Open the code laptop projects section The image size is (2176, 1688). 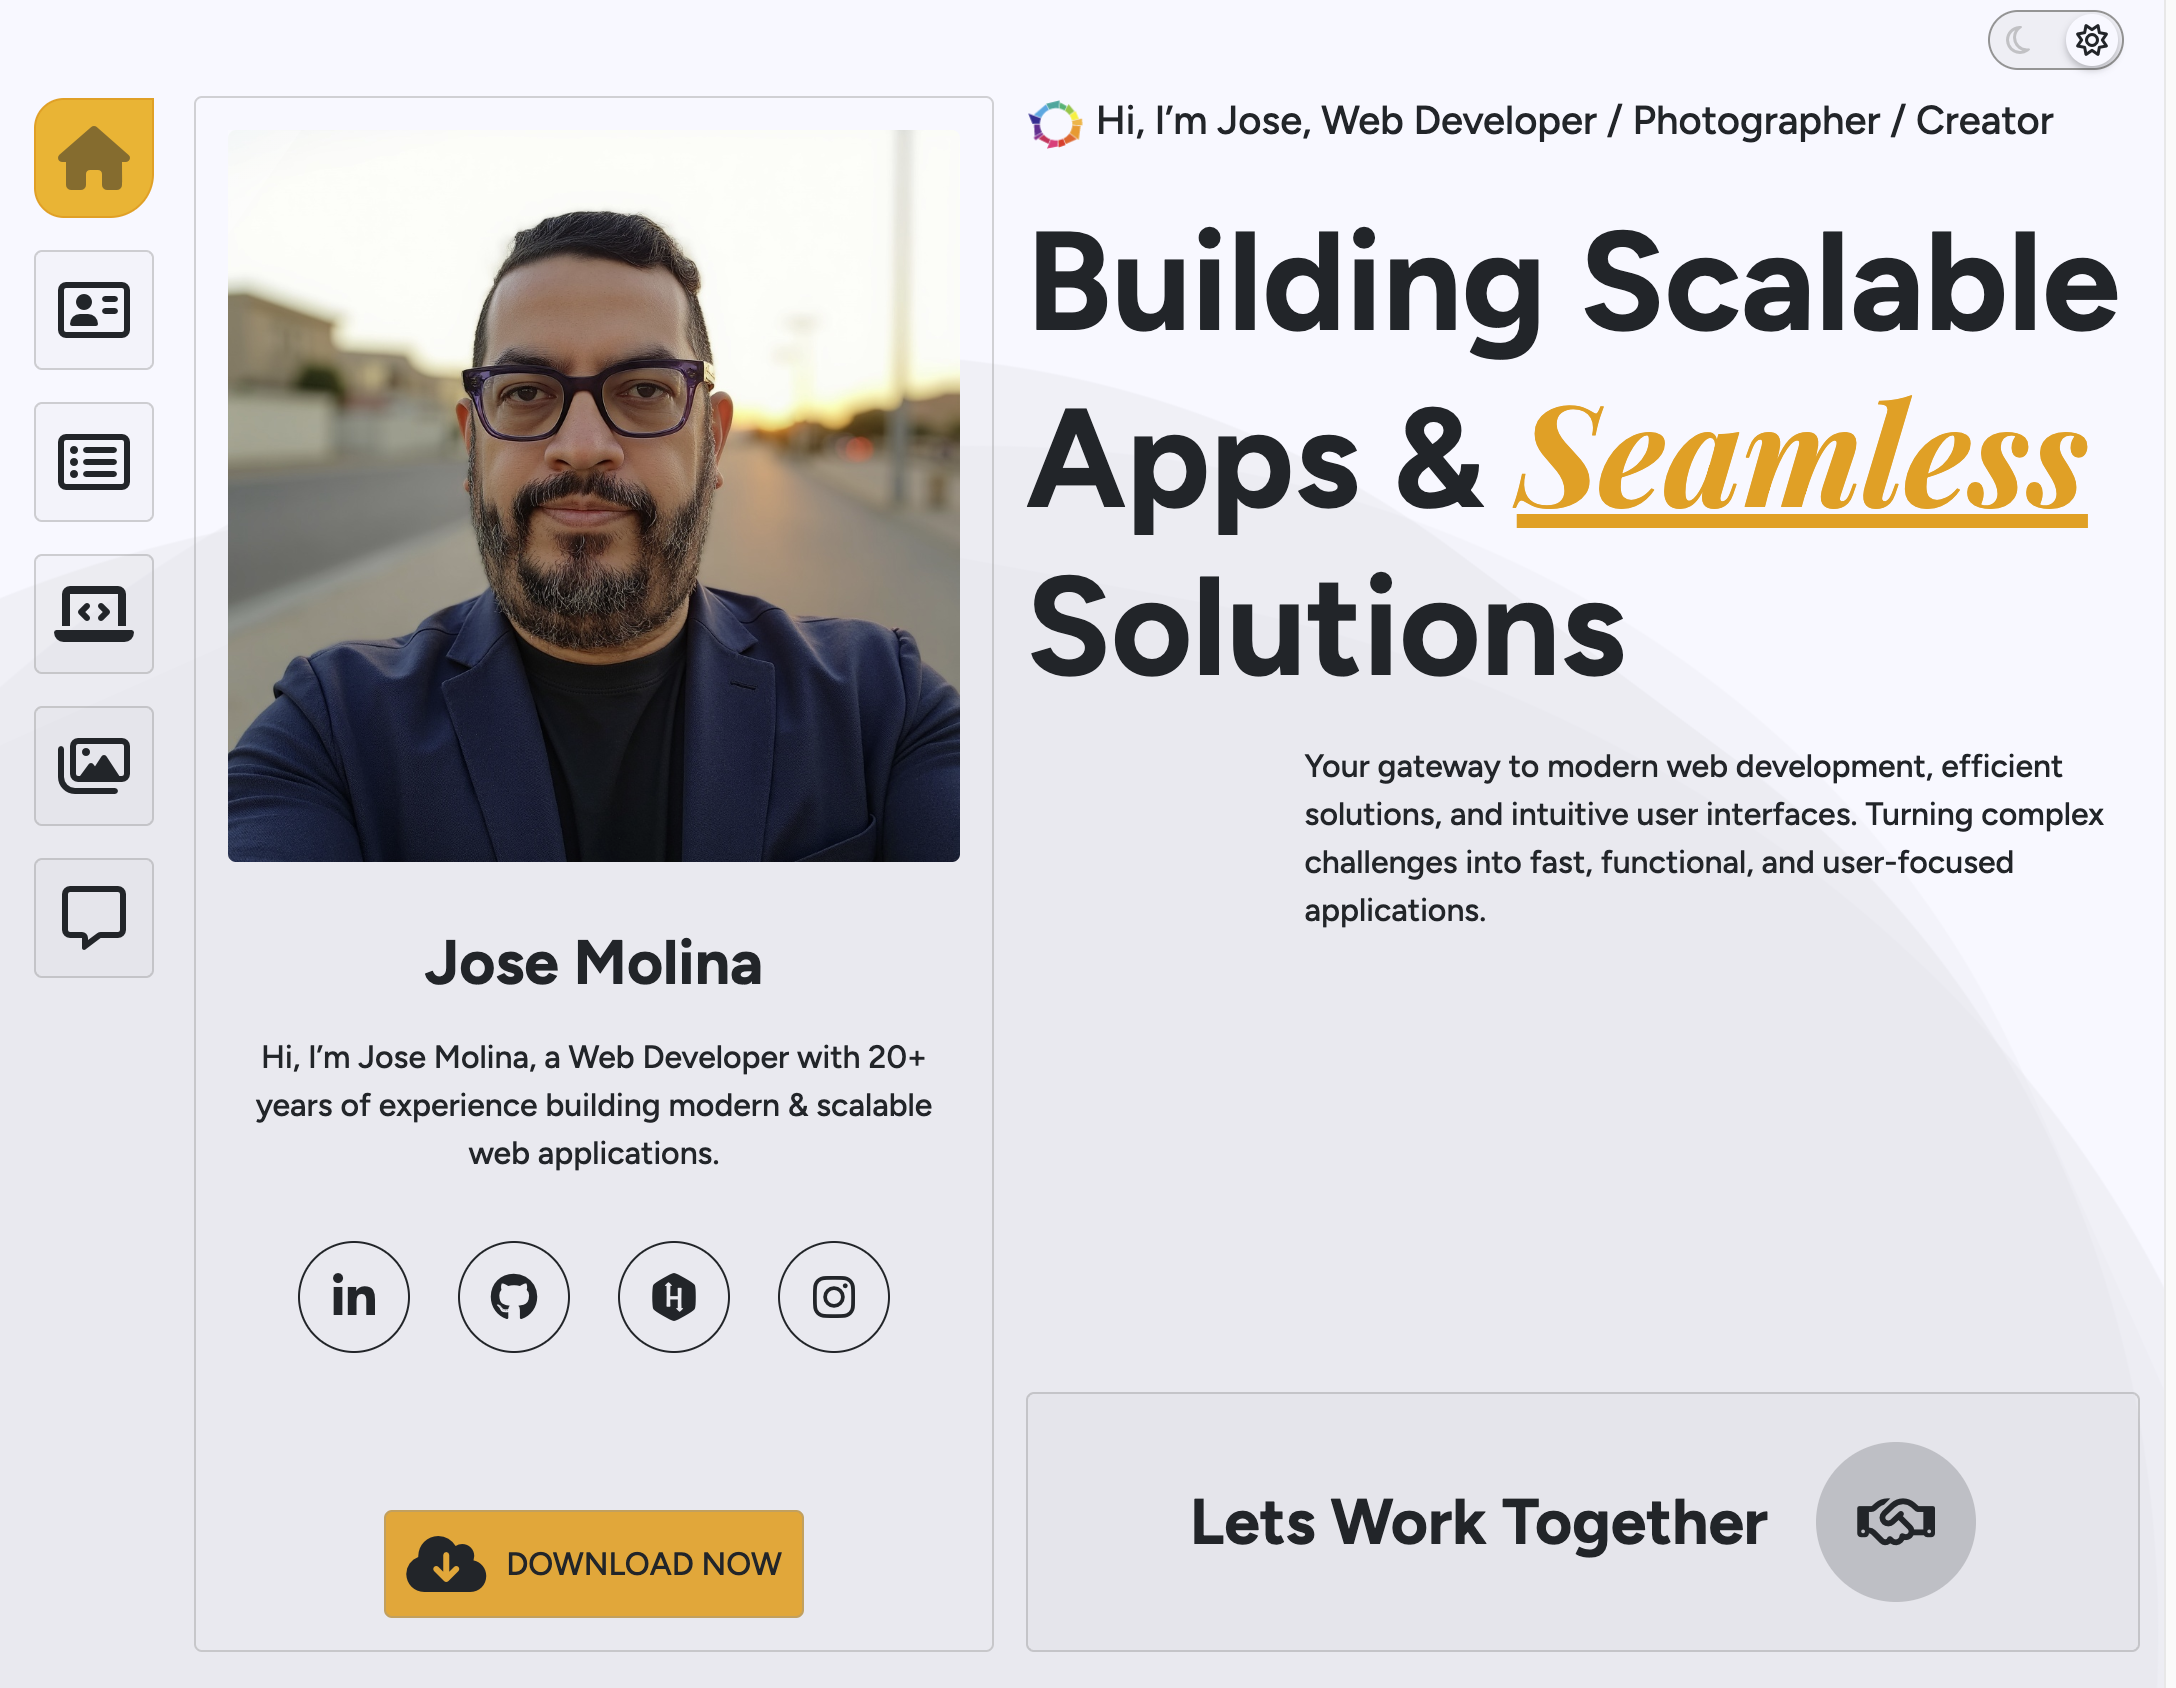94,614
